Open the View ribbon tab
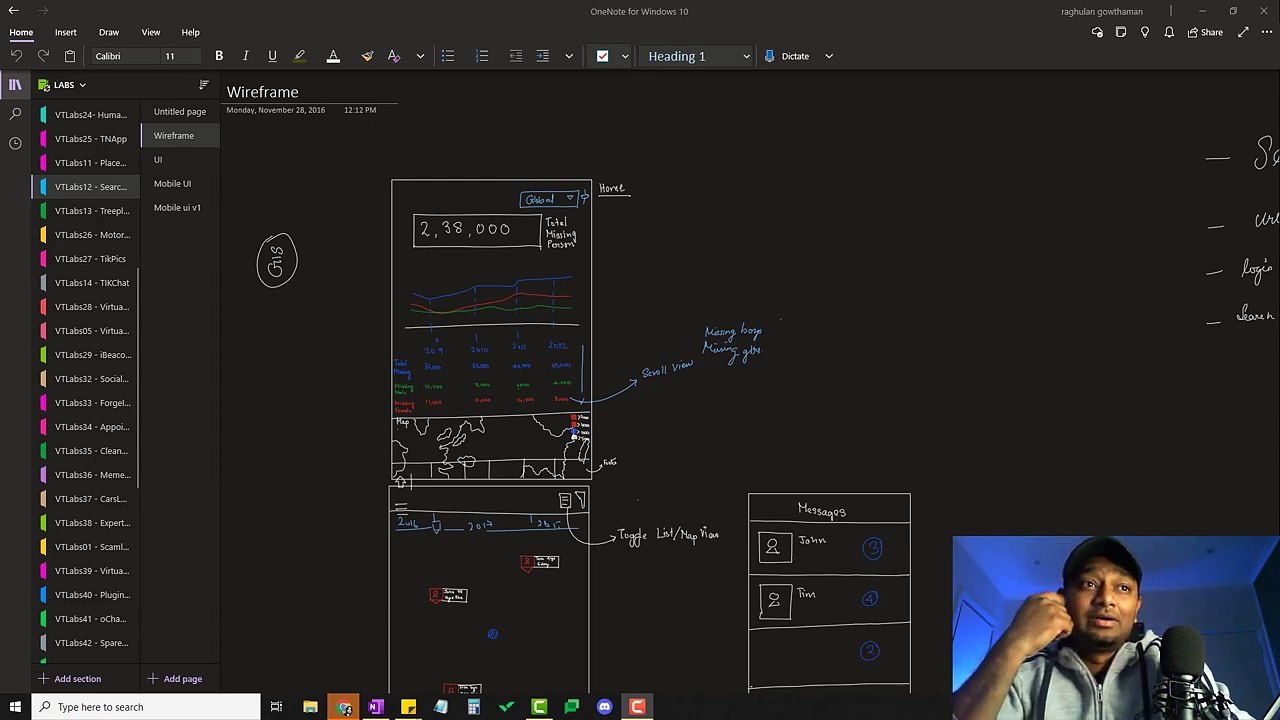 click(x=151, y=32)
